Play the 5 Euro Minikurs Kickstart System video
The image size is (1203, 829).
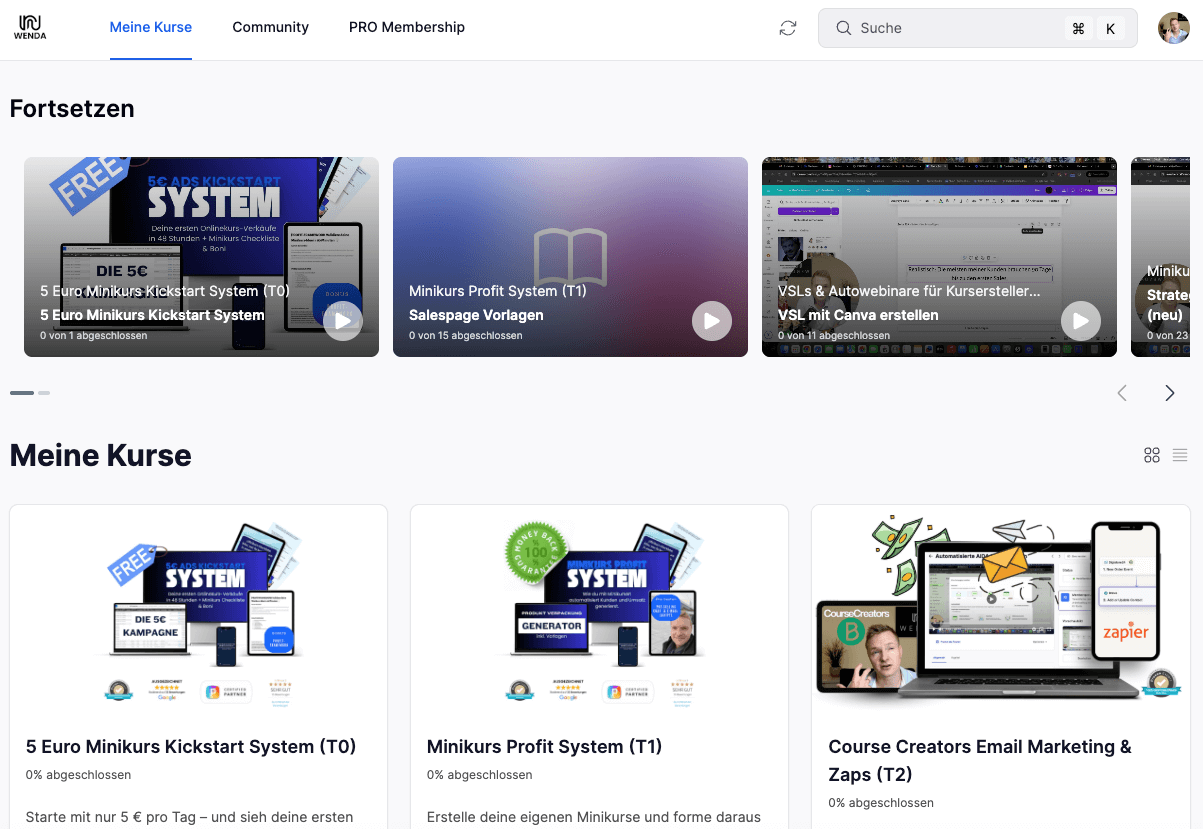click(343, 321)
